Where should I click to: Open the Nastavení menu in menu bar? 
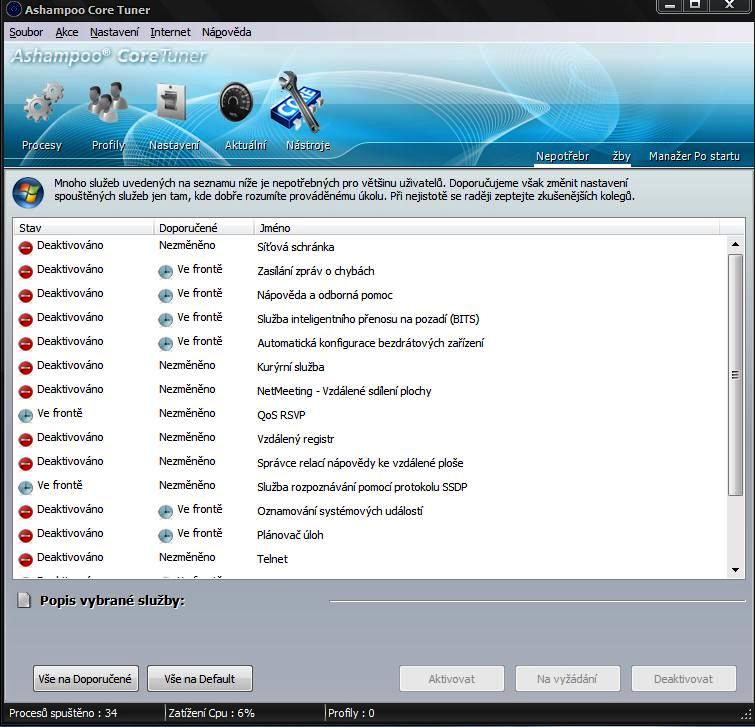point(114,32)
